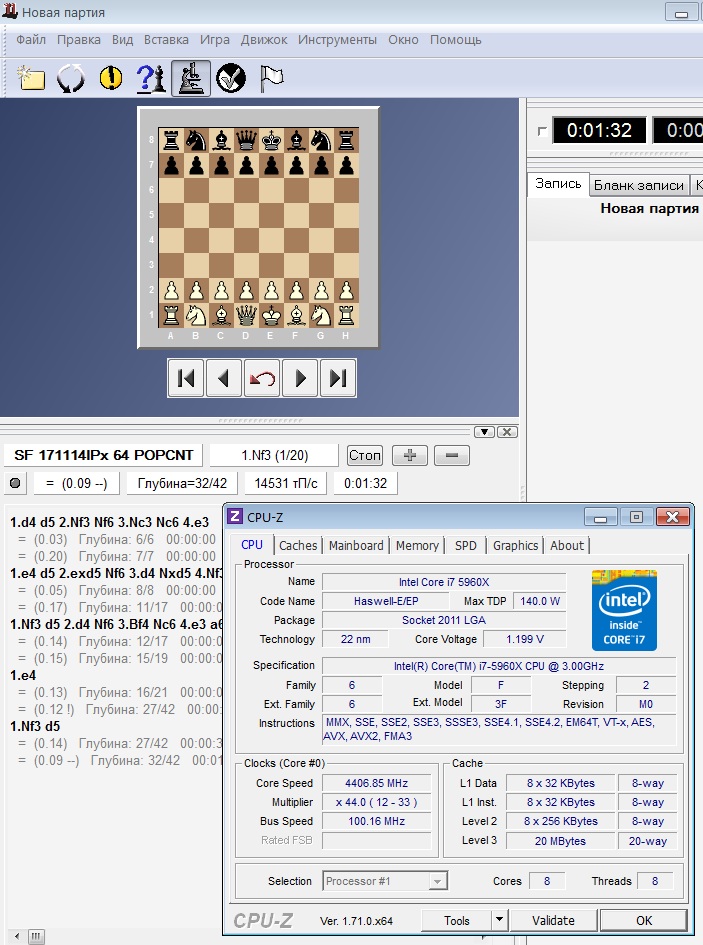Click the white king on e1
The width and height of the screenshot is (703, 945).
pos(271,315)
